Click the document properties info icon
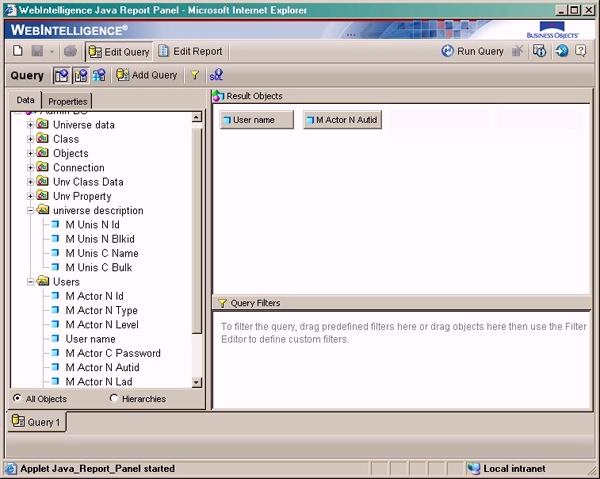The width and height of the screenshot is (600, 479). coord(539,51)
